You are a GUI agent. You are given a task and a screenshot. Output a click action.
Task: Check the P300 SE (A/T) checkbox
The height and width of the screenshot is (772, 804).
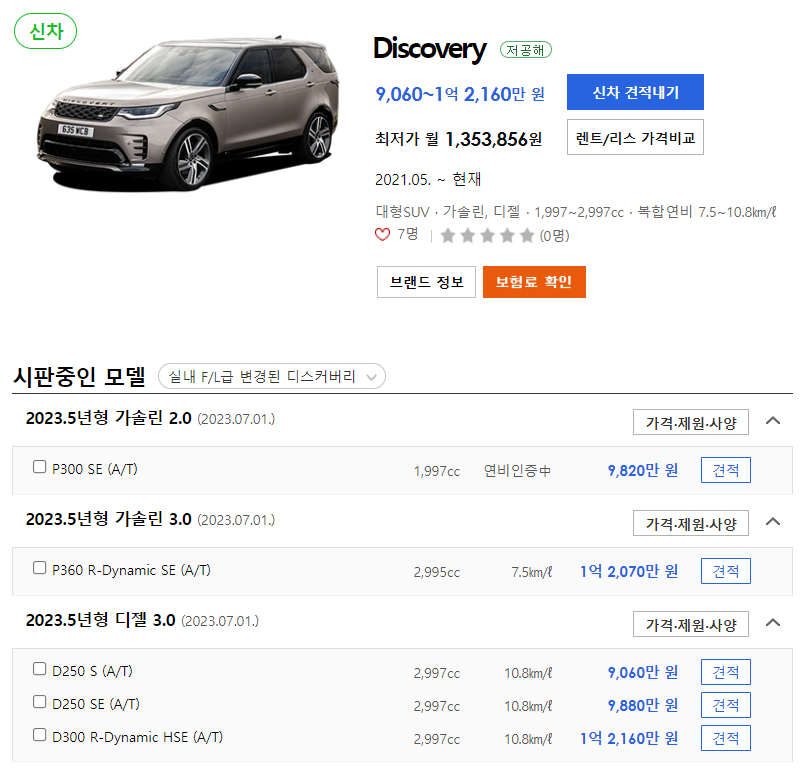click(39, 467)
